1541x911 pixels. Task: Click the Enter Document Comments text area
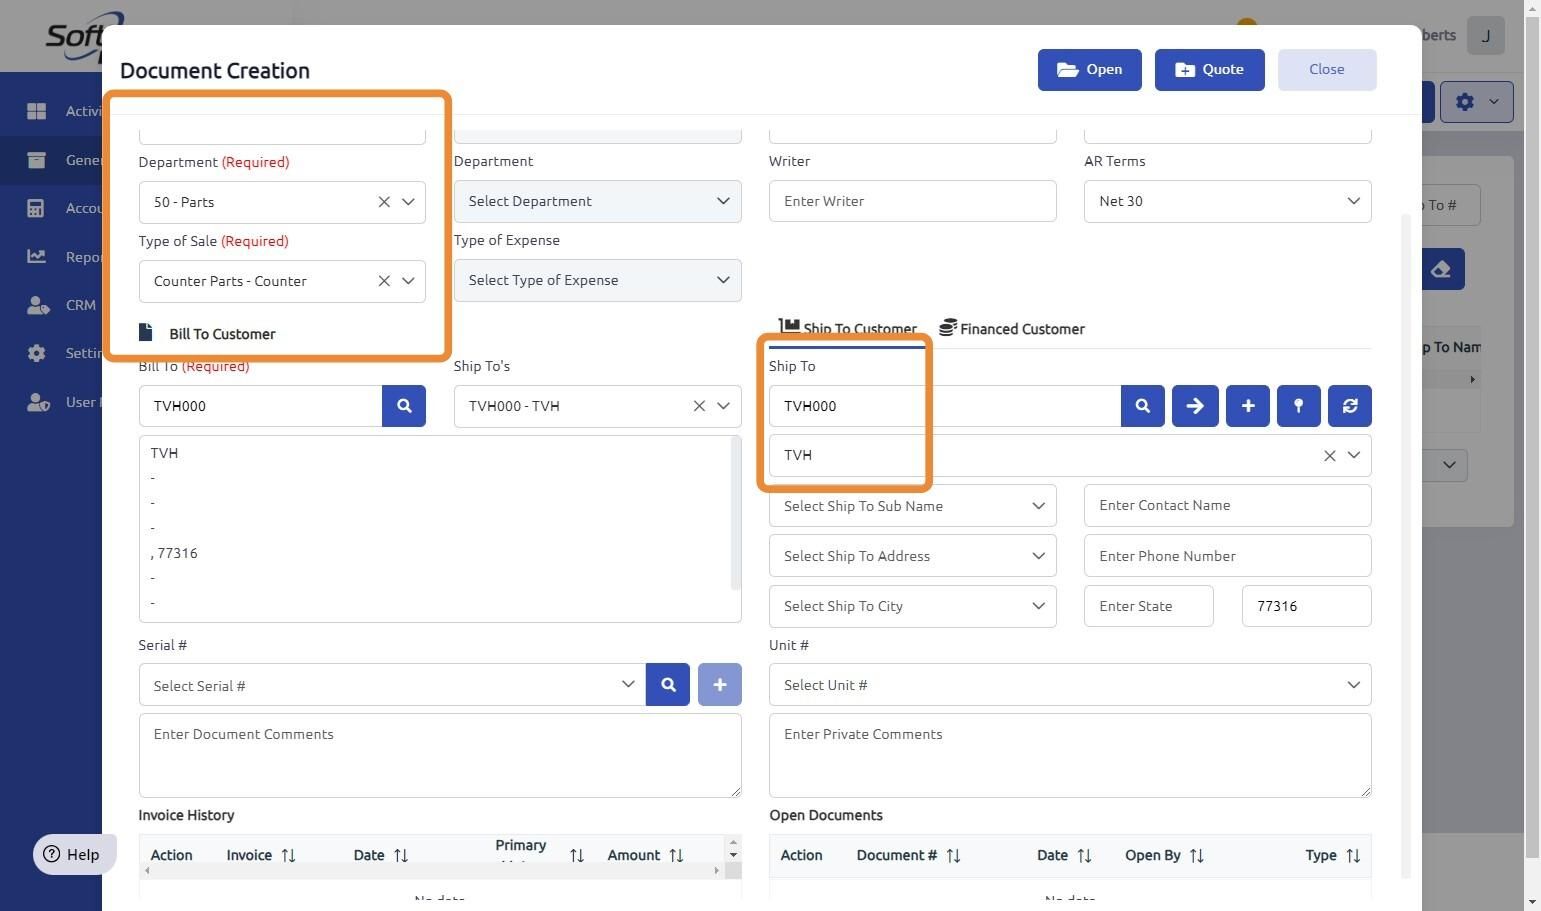pyautogui.click(x=440, y=755)
